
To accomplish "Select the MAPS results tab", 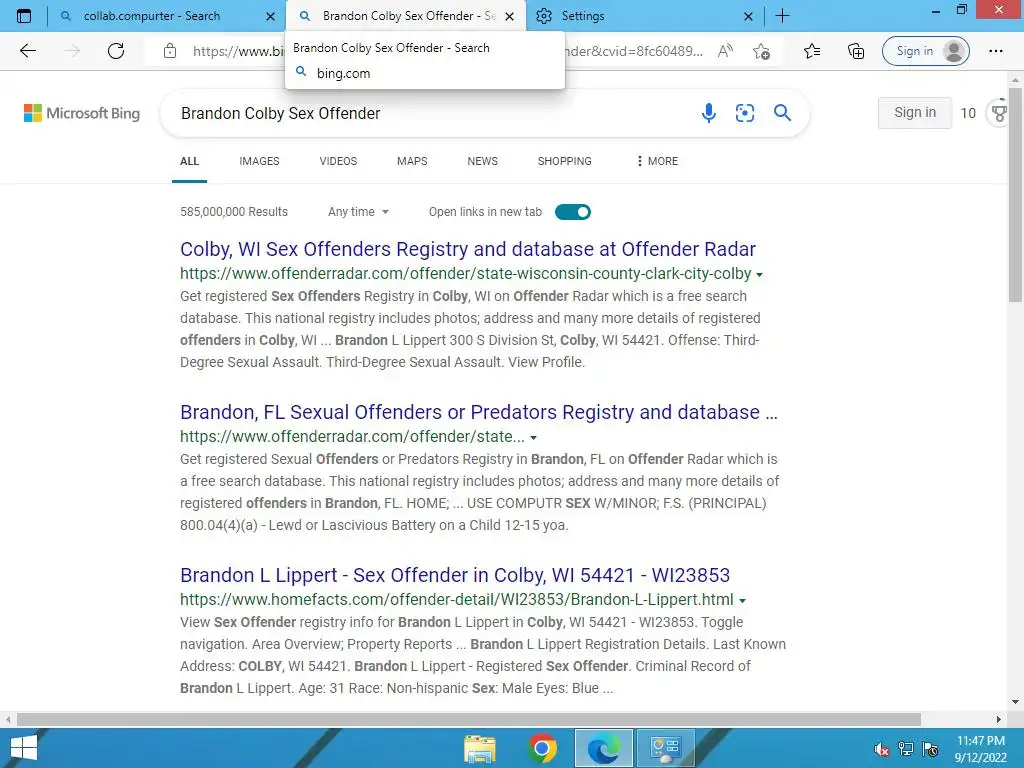I will [412, 161].
